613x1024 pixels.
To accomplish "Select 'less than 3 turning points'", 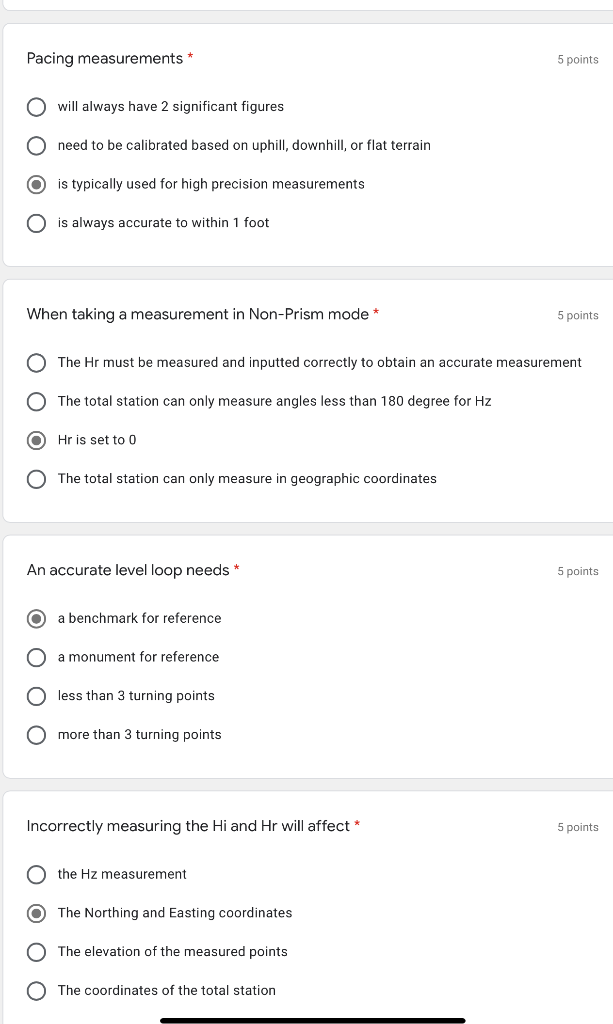I will pyautogui.click(x=36, y=696).
